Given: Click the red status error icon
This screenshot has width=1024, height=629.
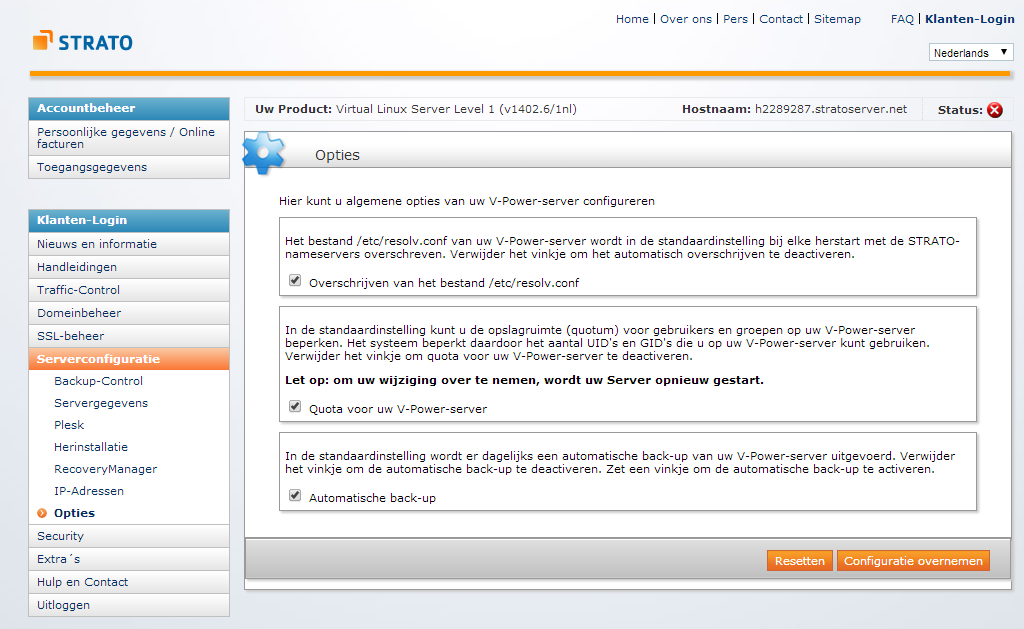Looking at the screenshot, I should tap(994, 110).
